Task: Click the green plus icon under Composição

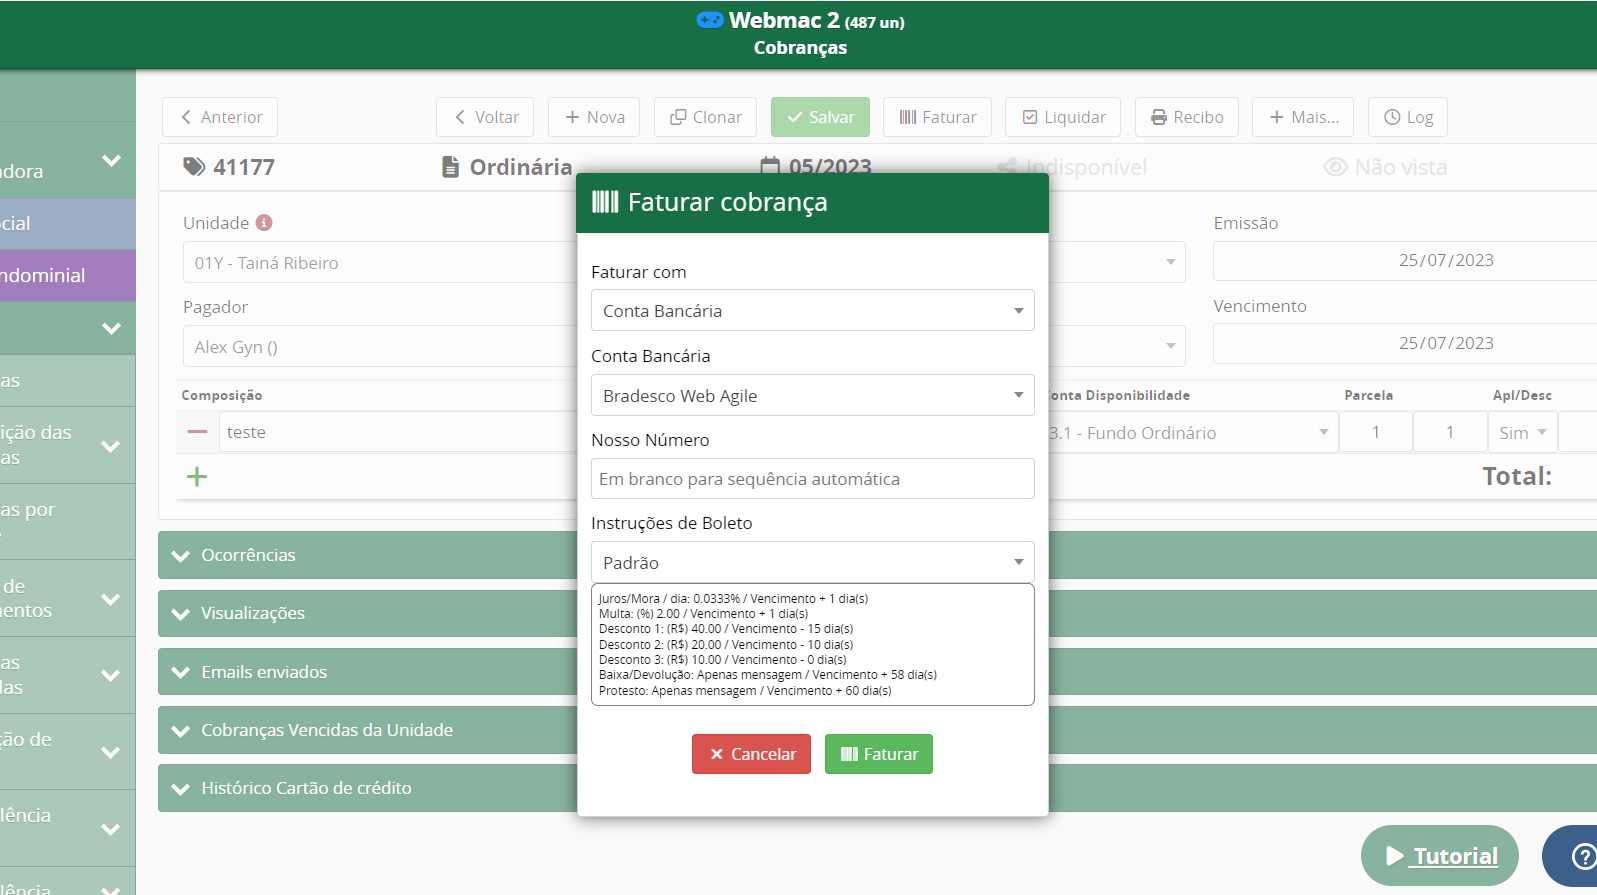Action: pos(197,477)
